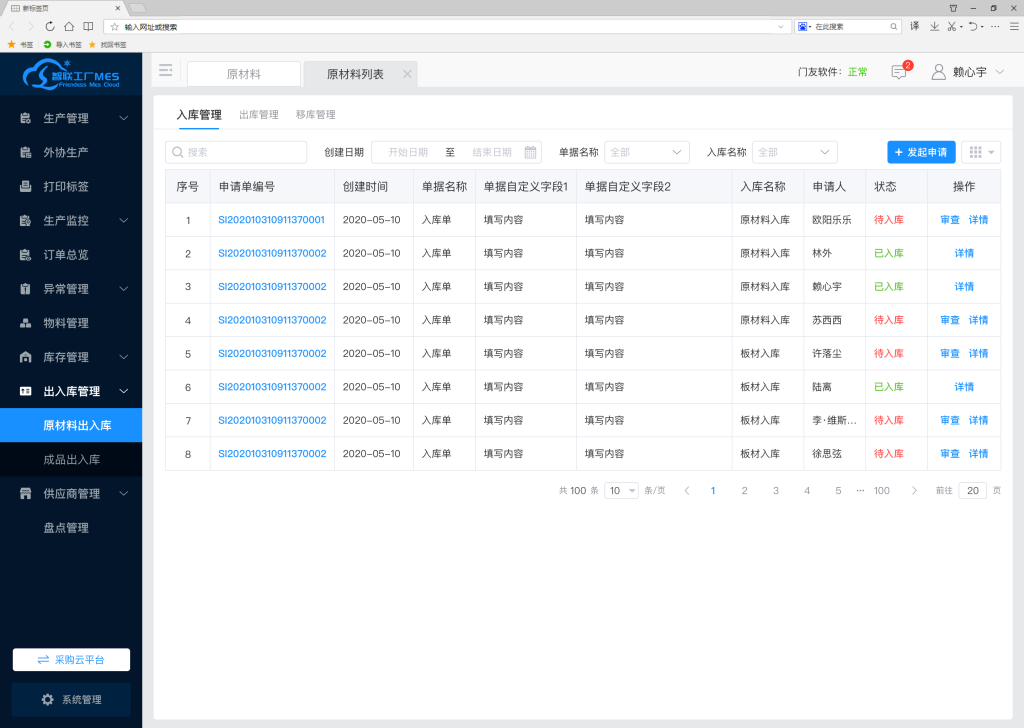Open the message notification icon
Viewport: 1024px width, 728px height.
pyautogui.click(x=899, y=72)
